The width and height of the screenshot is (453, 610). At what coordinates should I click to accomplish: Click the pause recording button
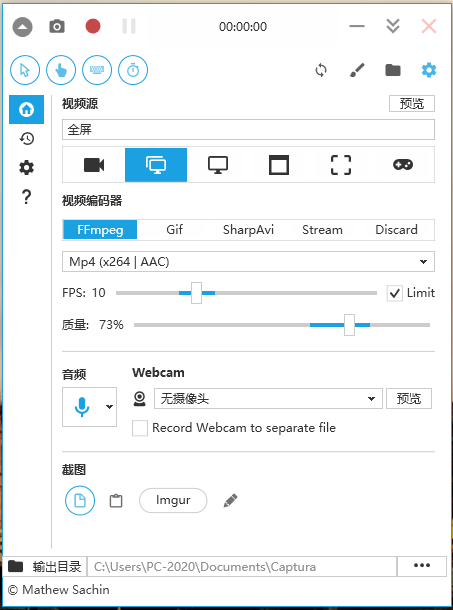(x=129, y=26)
